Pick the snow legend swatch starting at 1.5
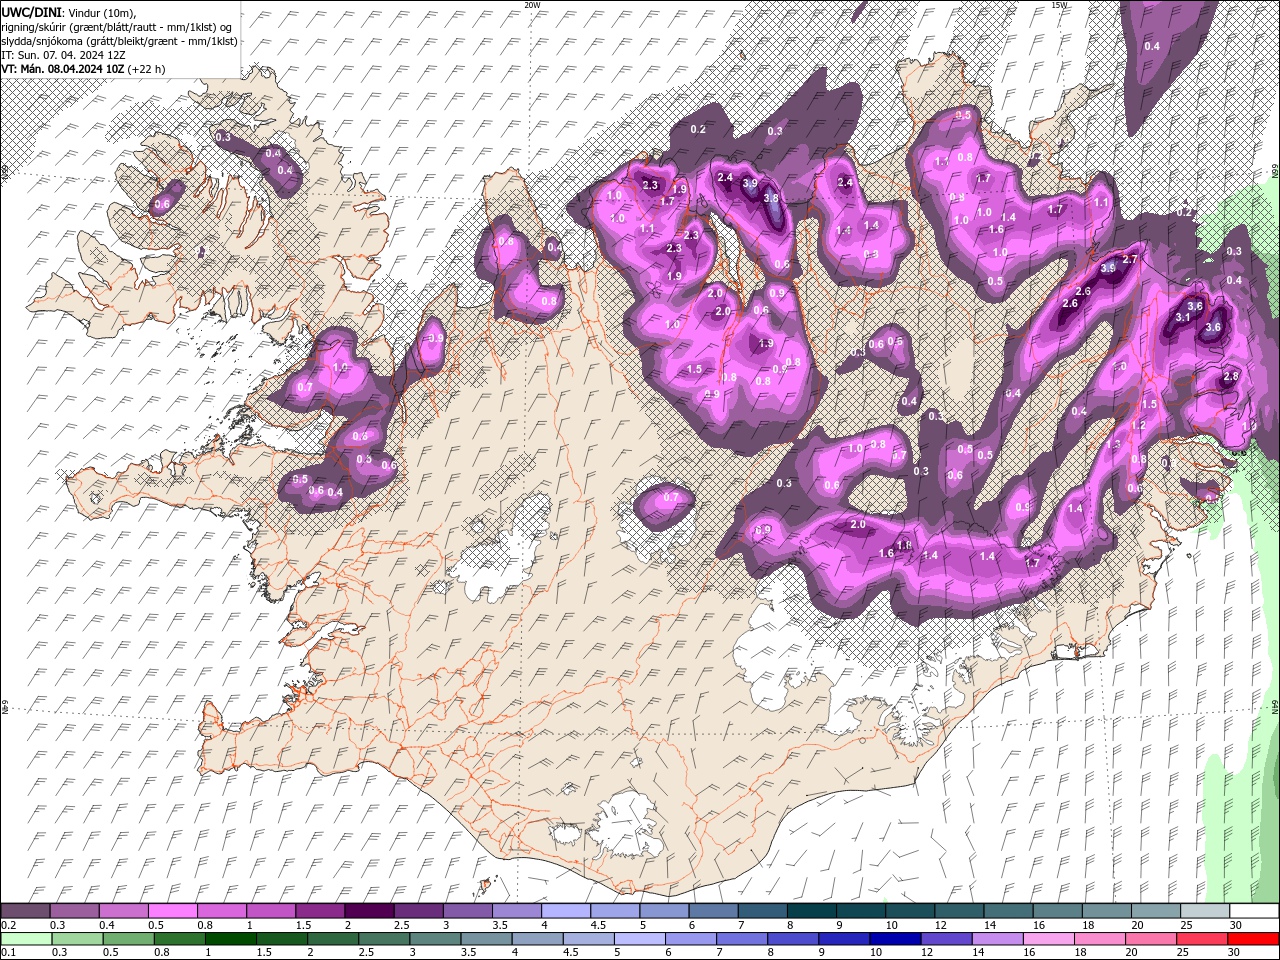The image size is (1280, 960). point(320,911)
